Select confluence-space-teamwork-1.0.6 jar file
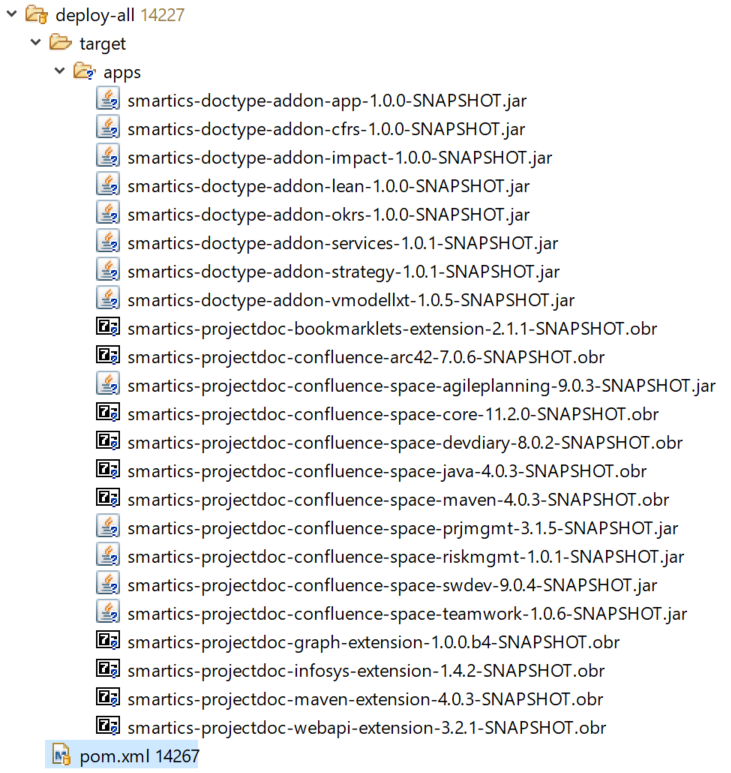The height and width of the screenshot is (773, 731). pos(407,613)
